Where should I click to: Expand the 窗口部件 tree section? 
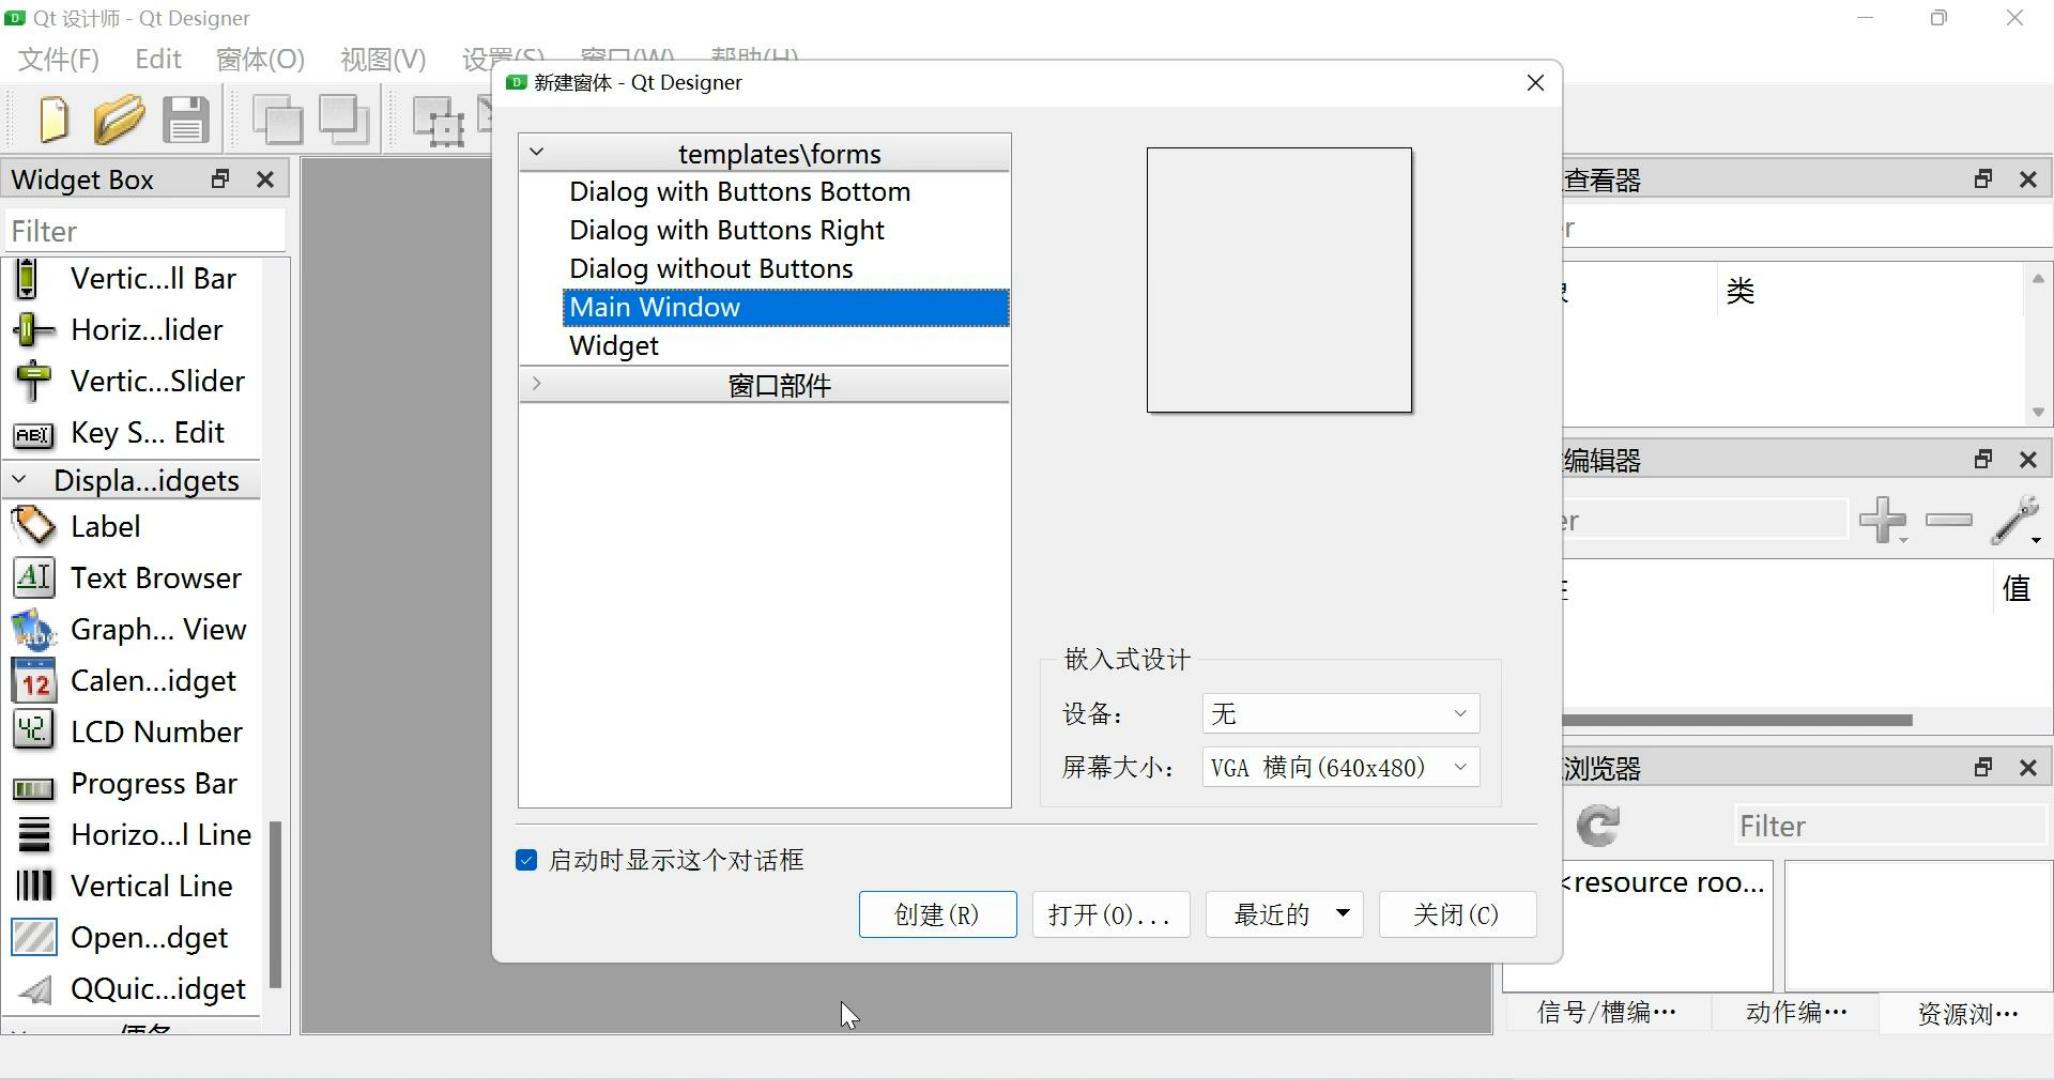537,384
